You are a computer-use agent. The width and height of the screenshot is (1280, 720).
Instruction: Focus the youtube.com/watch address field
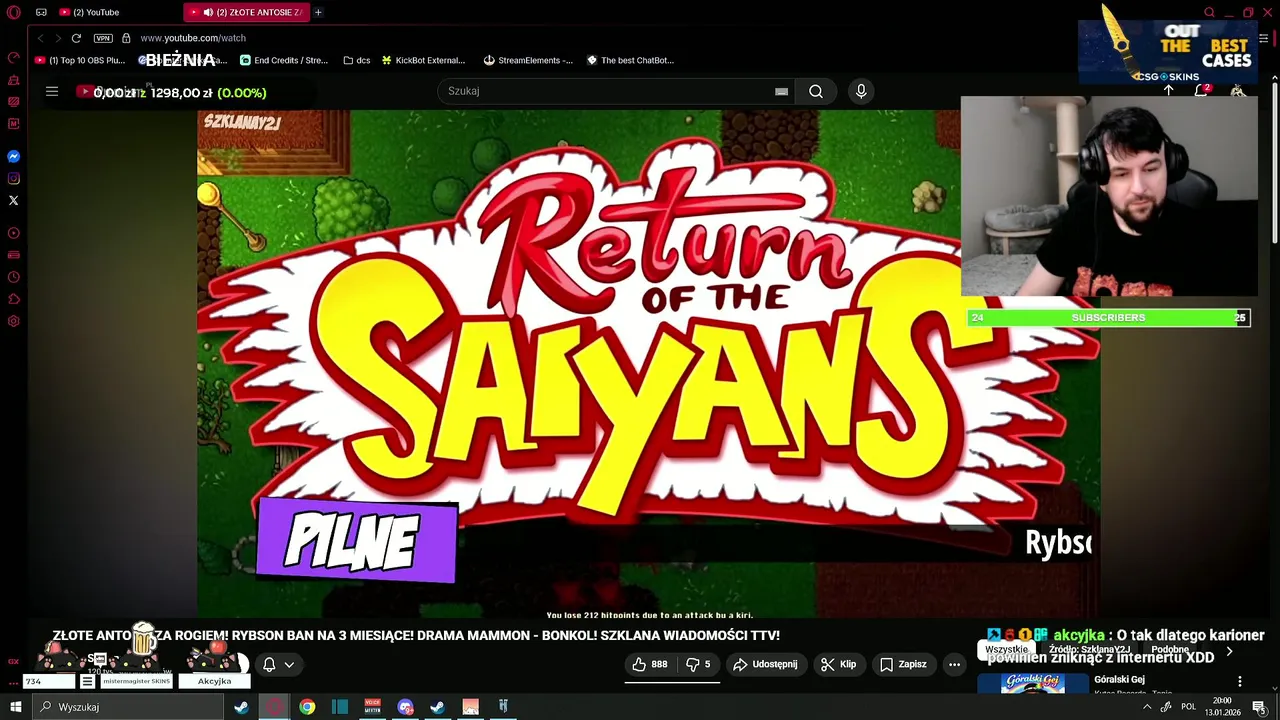(x=193, y=38)
